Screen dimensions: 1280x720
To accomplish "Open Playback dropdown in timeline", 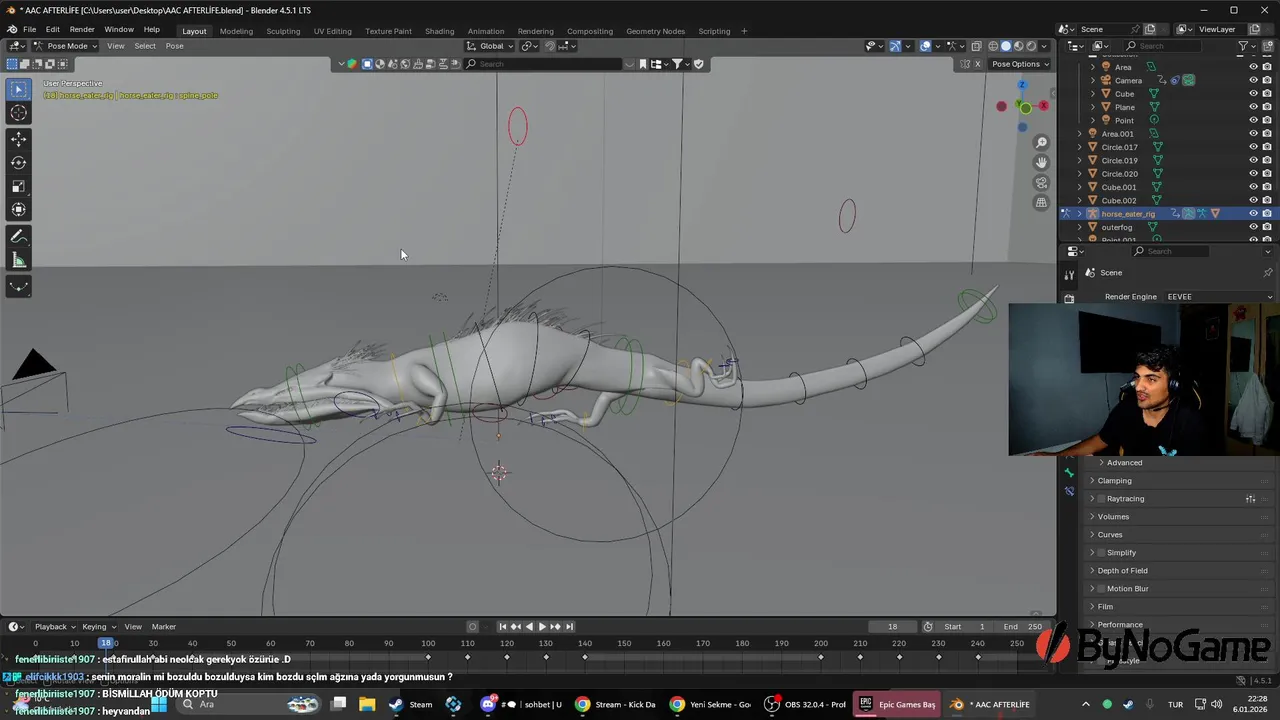I will tap(55, 627).
